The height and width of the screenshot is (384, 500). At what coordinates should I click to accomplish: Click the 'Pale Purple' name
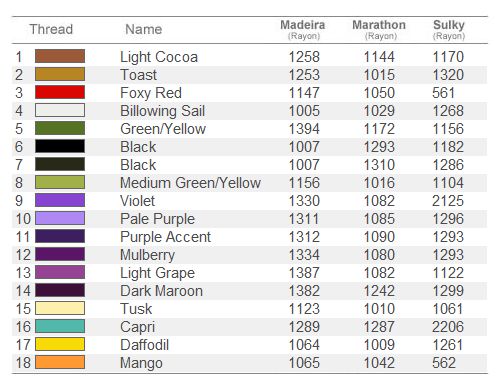click(x=157, y=219)
